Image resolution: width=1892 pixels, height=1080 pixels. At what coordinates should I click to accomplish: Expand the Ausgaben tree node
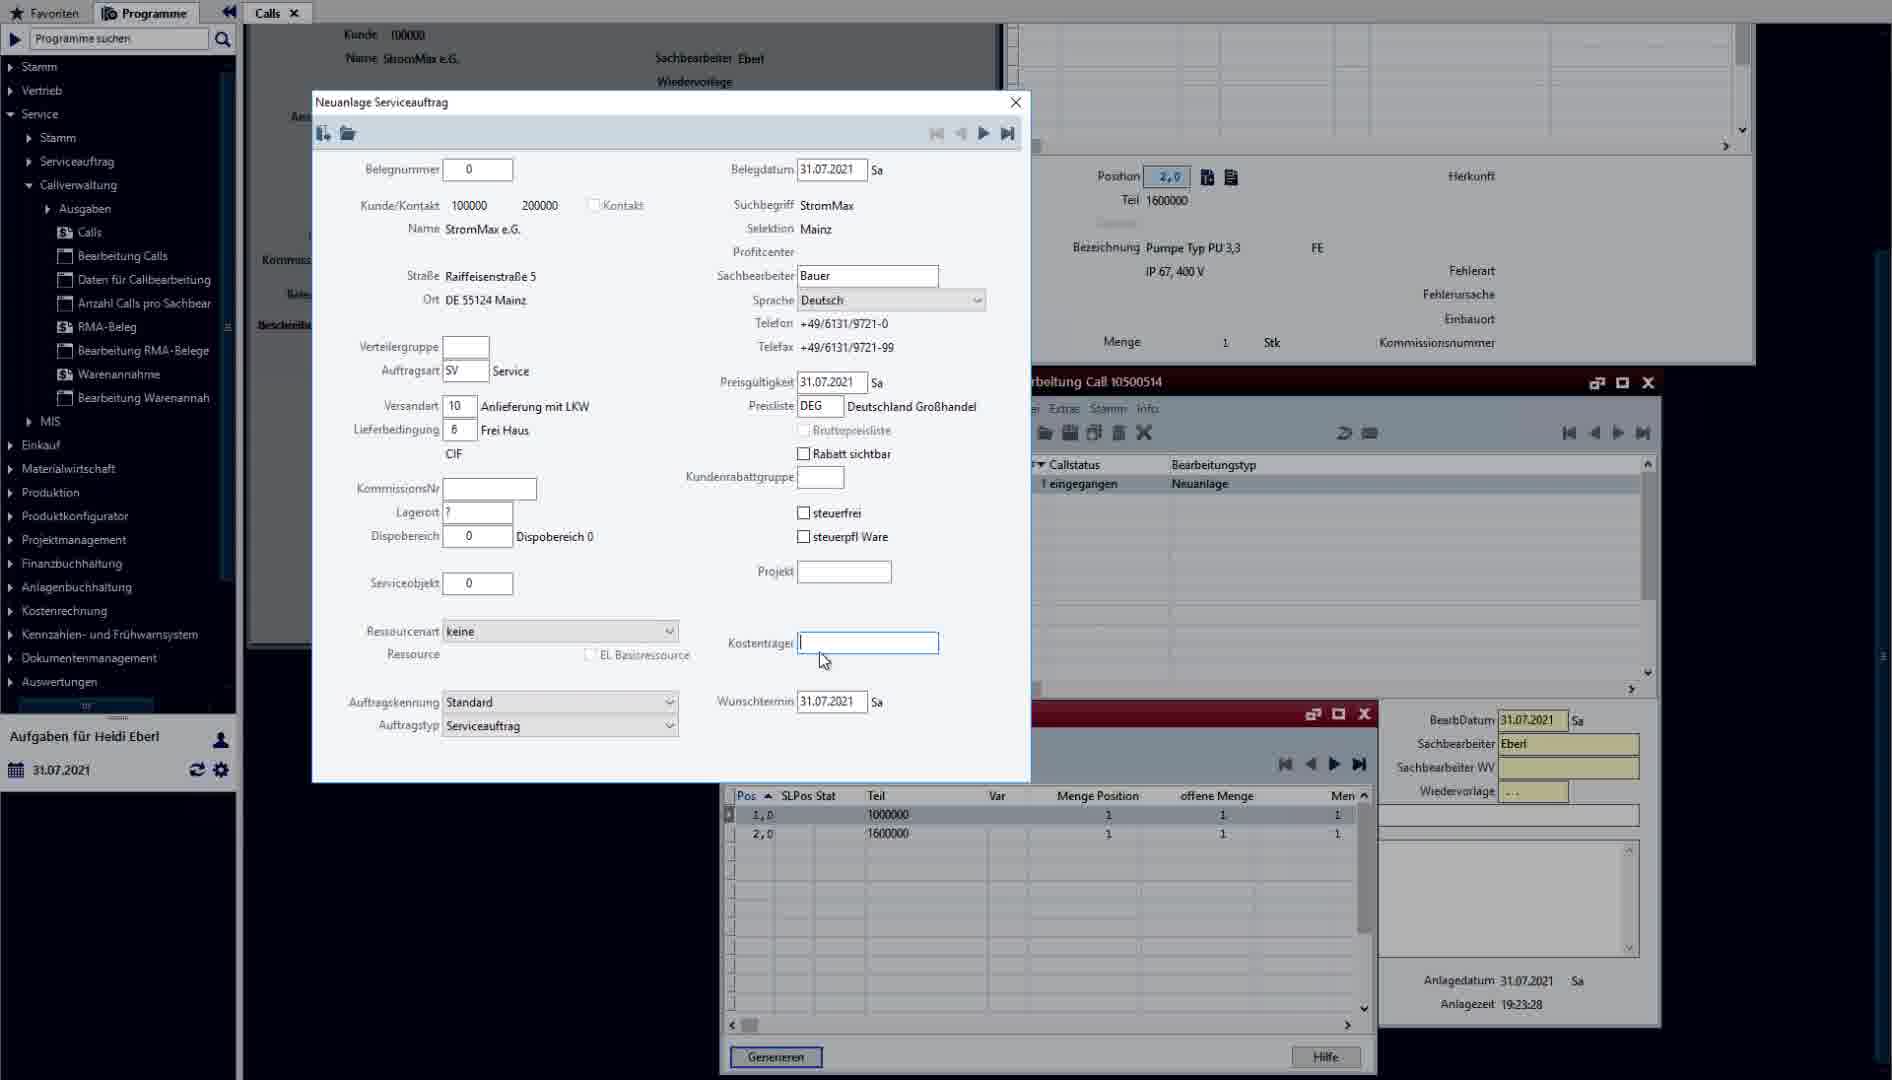tap(47, 209)
